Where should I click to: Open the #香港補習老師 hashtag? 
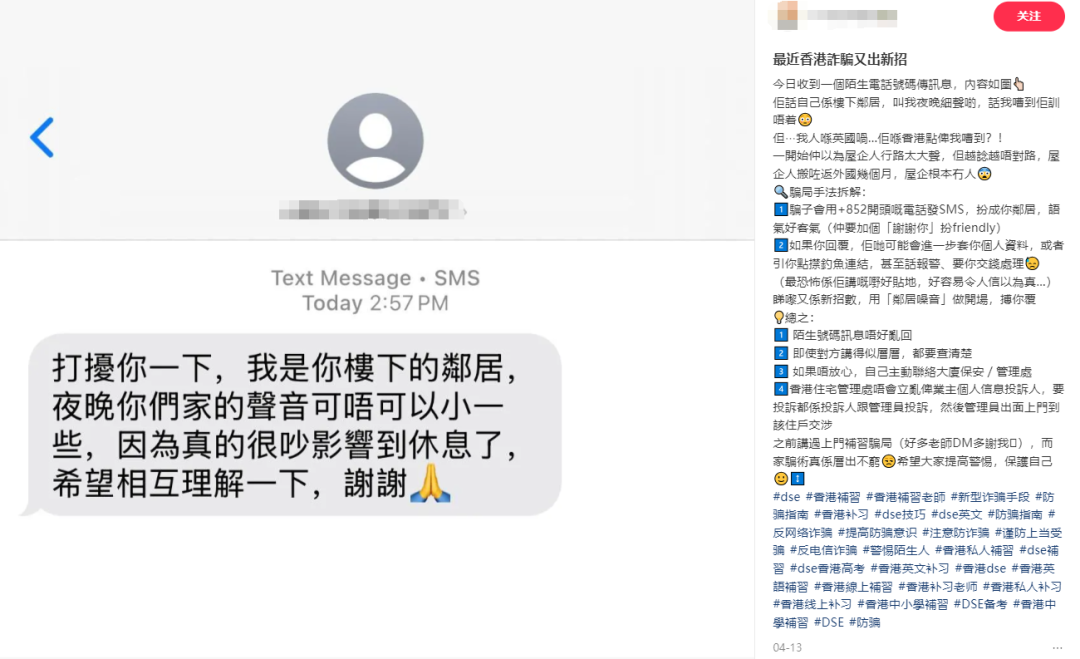coord(905,496)
